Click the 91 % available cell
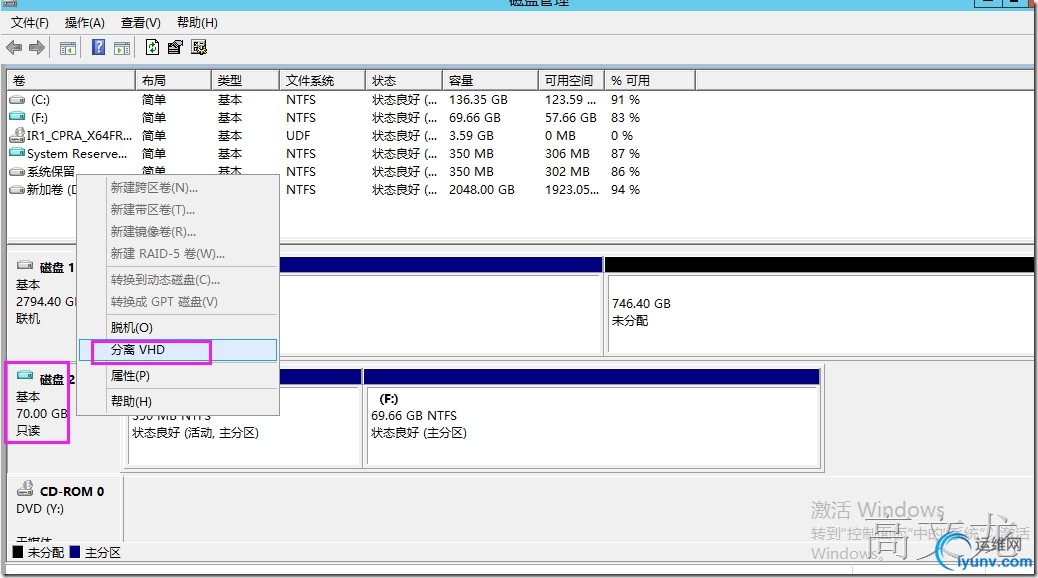This screenshot has width=1038, height=578. pos(625,99)
